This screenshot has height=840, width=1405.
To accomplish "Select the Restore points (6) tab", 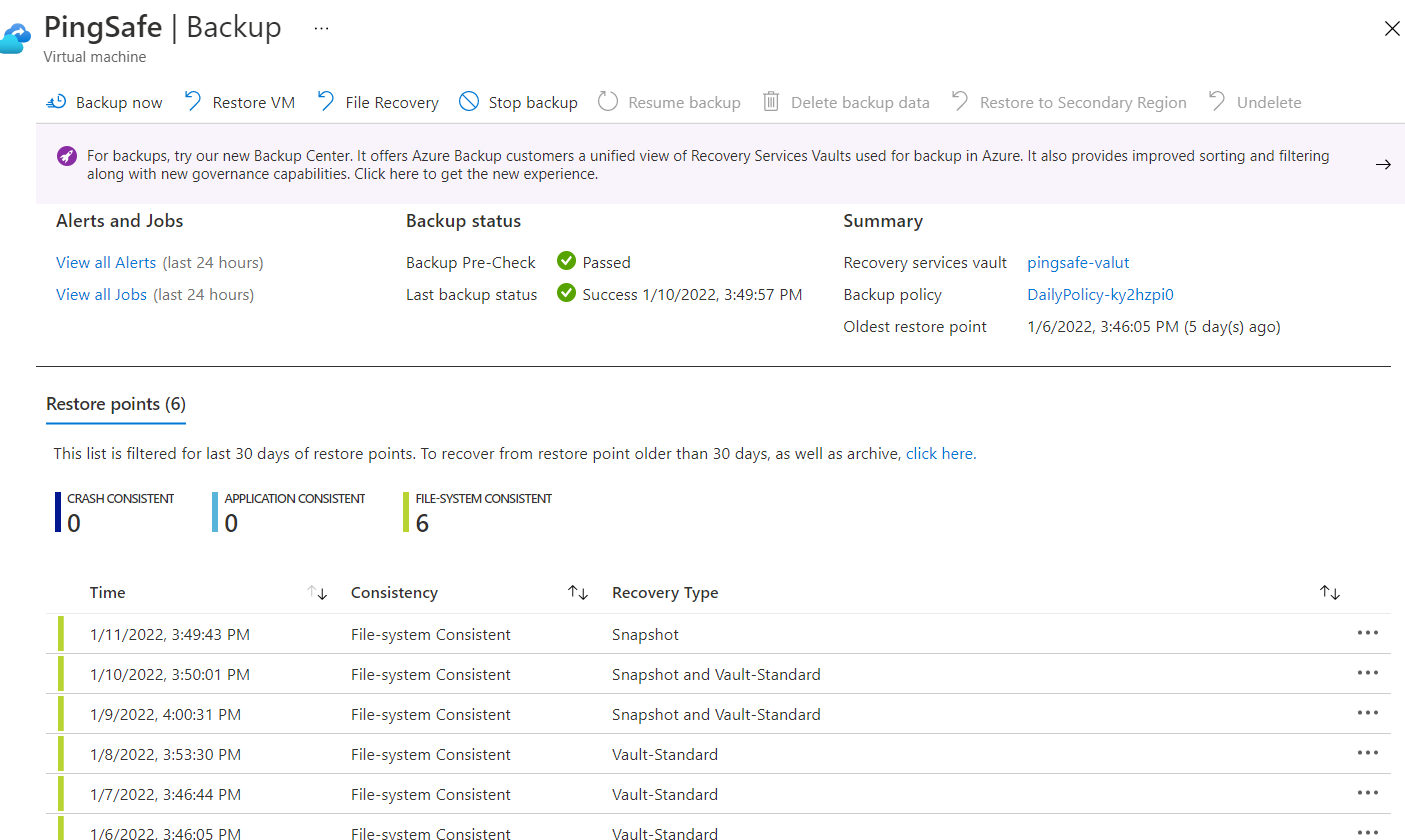I will click(116, 404).
